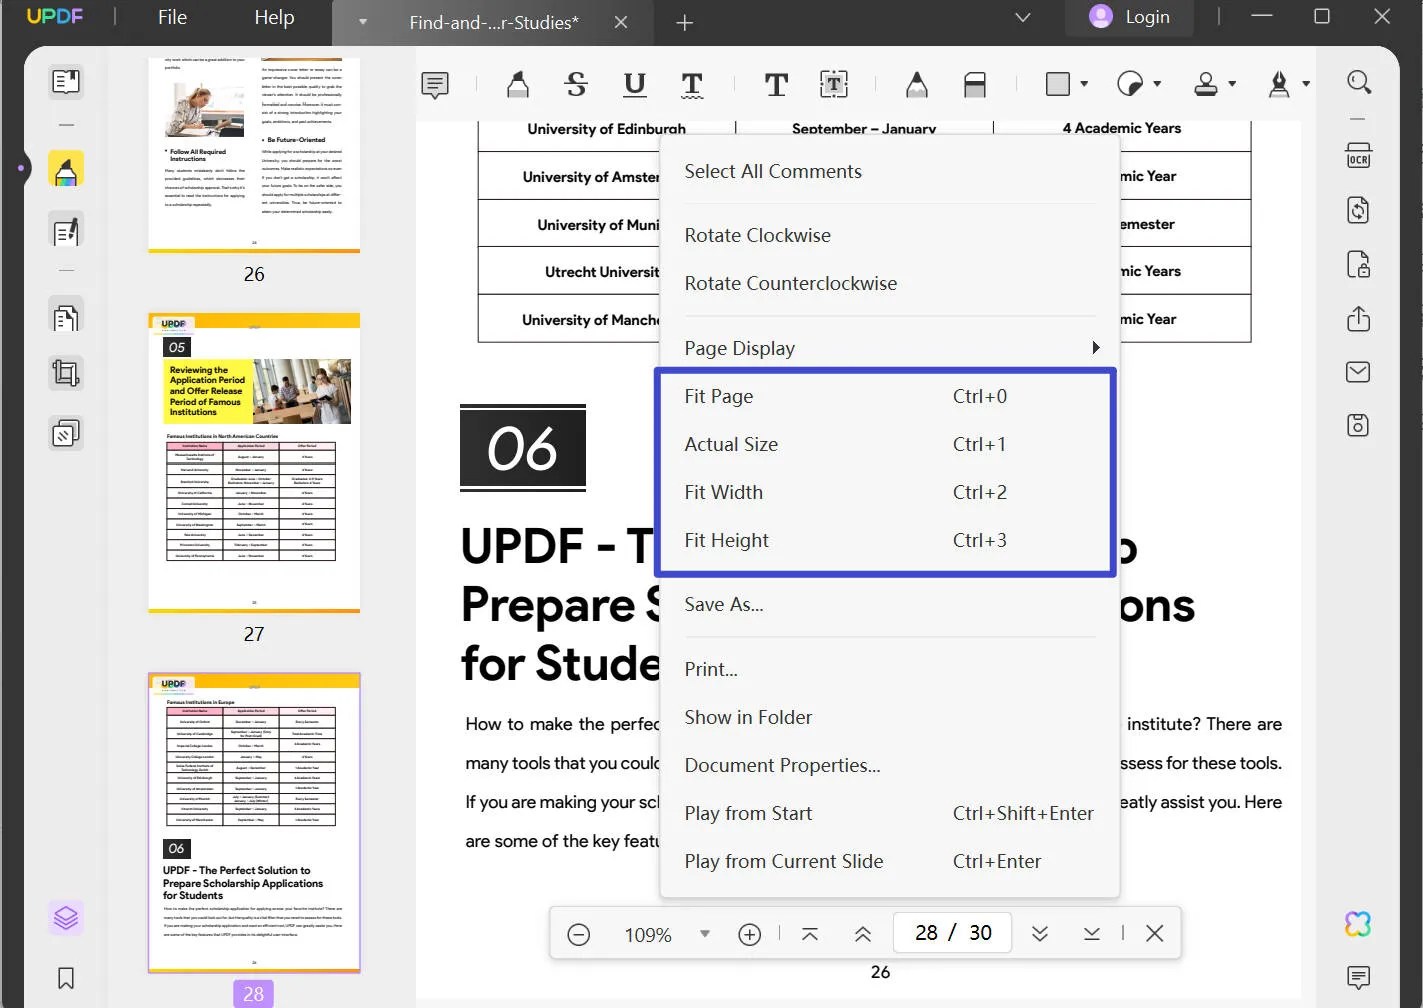The width and height of the screenshot is (1423, 1008).
Task: Select the Highlighter annotation tool
Action: (x=517, y=84)
